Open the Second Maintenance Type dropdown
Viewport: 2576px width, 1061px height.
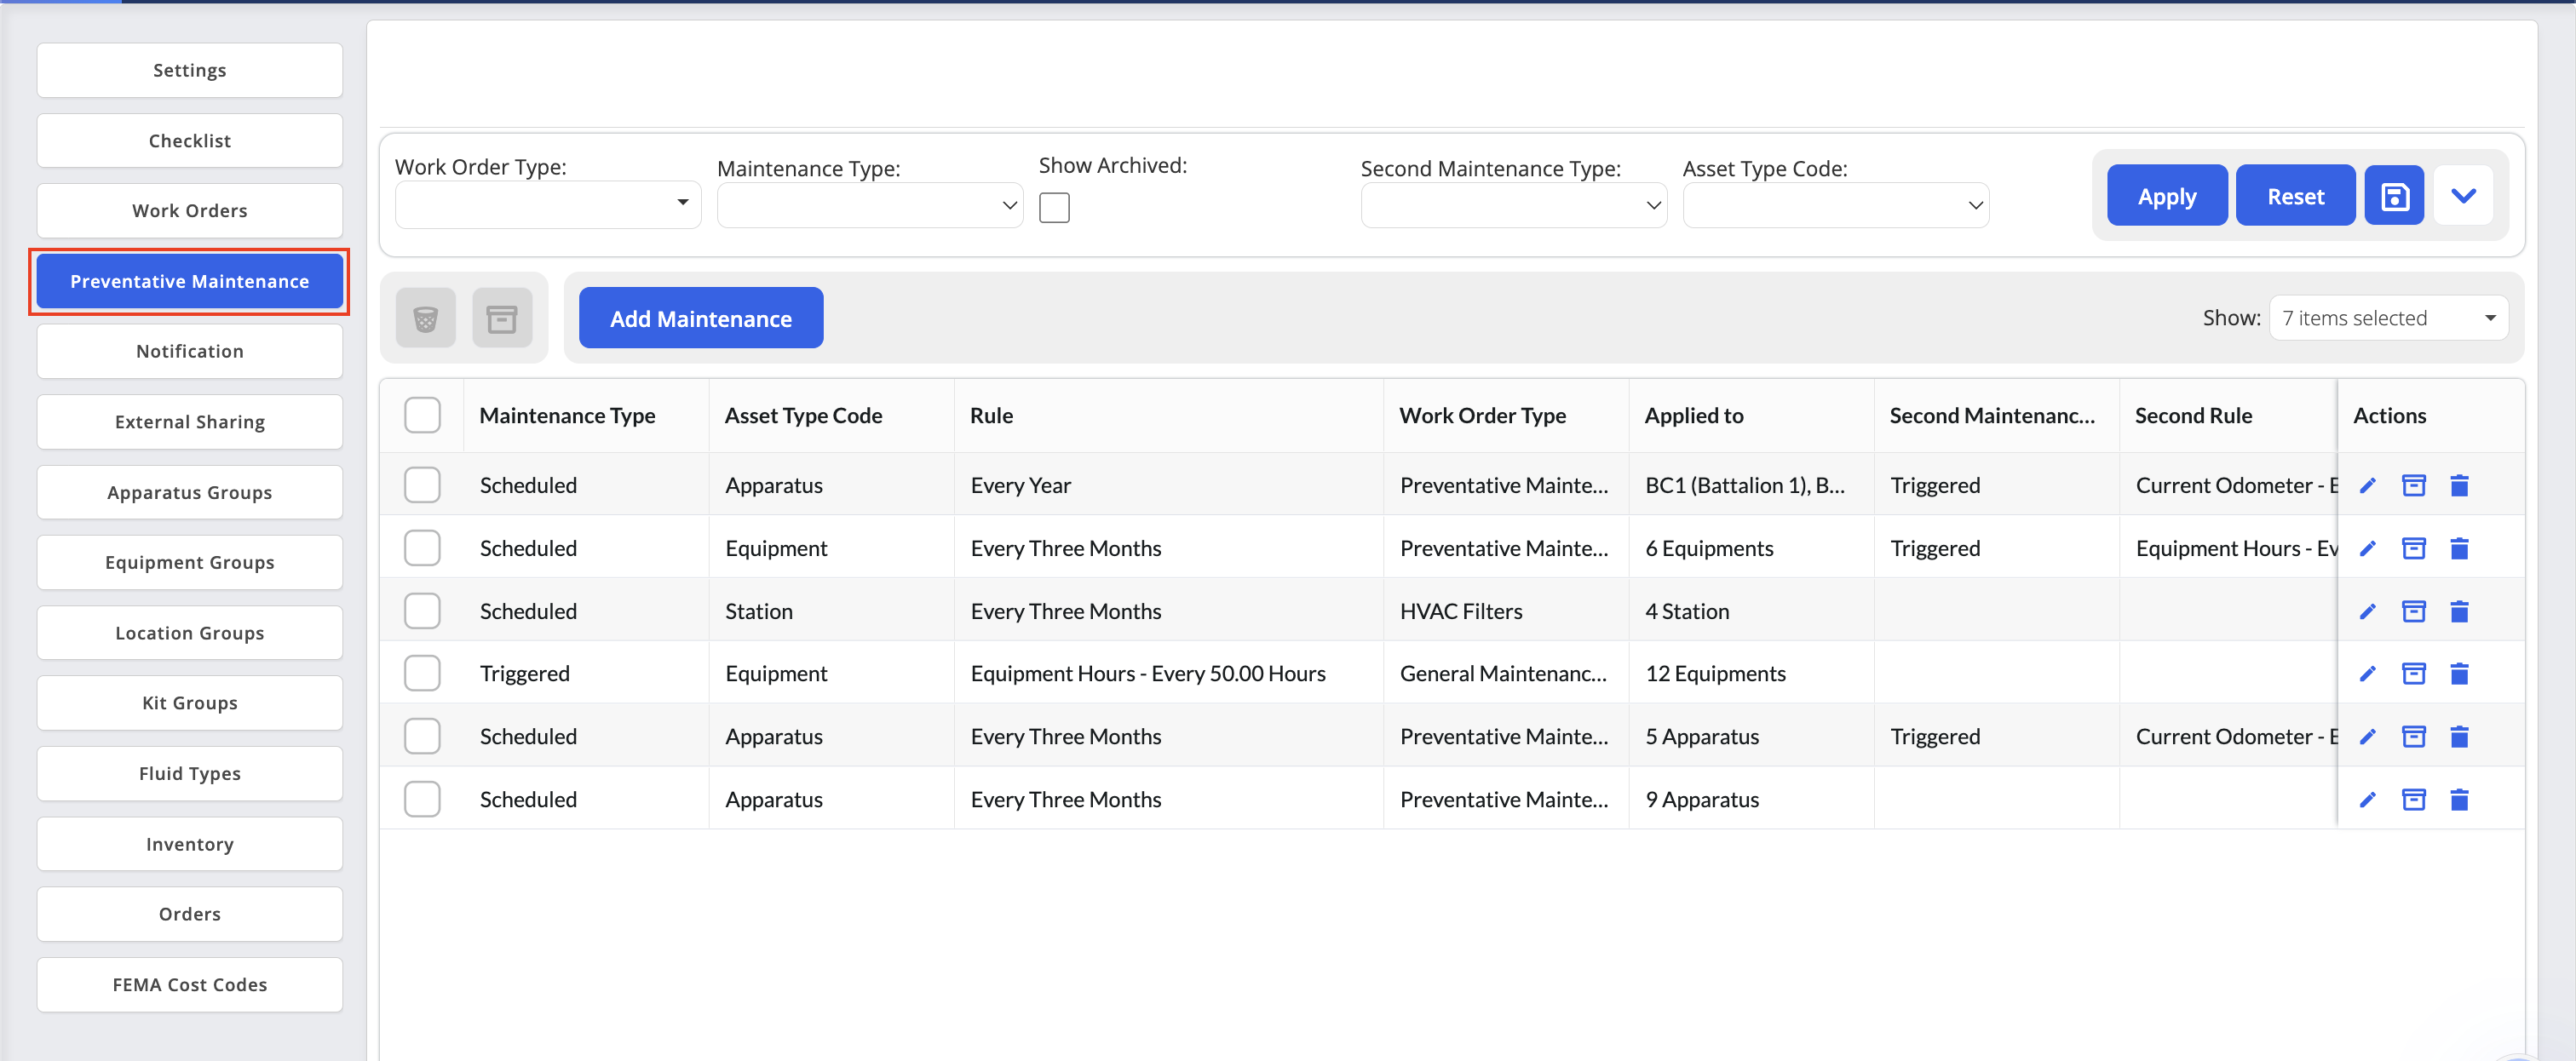(x=1514, y=205)
